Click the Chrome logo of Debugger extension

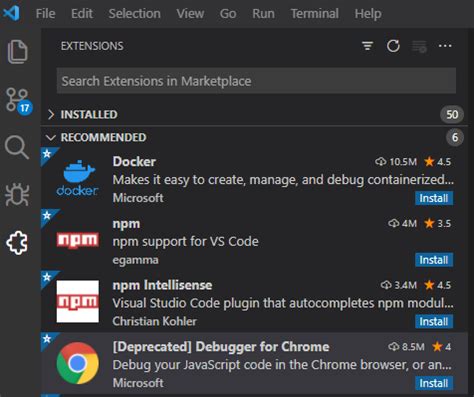click(x=78, y=363)
